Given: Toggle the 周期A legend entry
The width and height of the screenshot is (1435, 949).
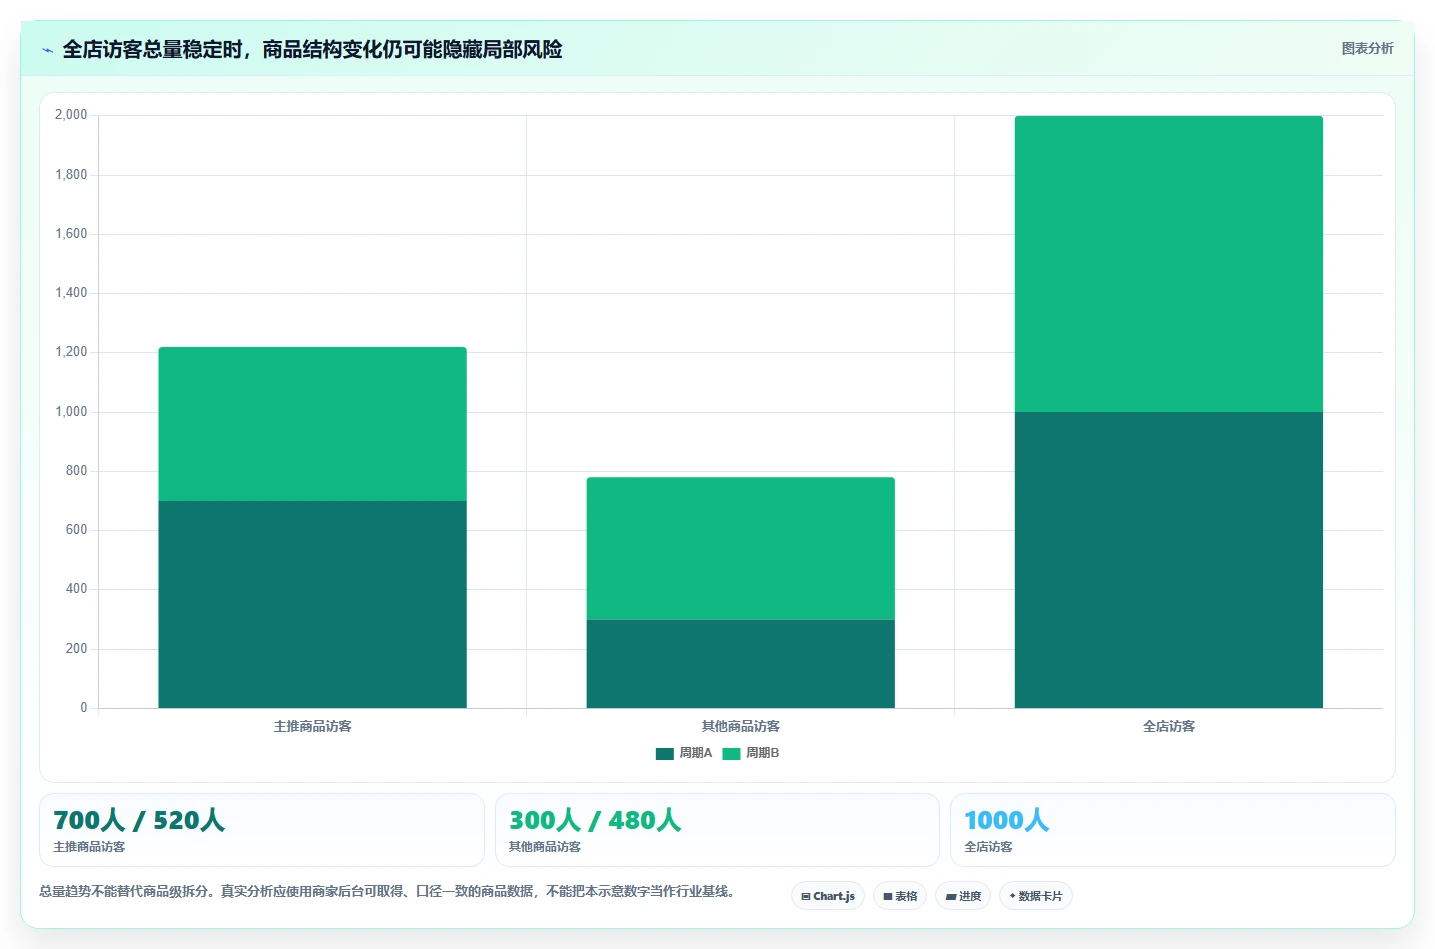Looking at the screenshot, I should pyautogui.click(x=684, y=753).
